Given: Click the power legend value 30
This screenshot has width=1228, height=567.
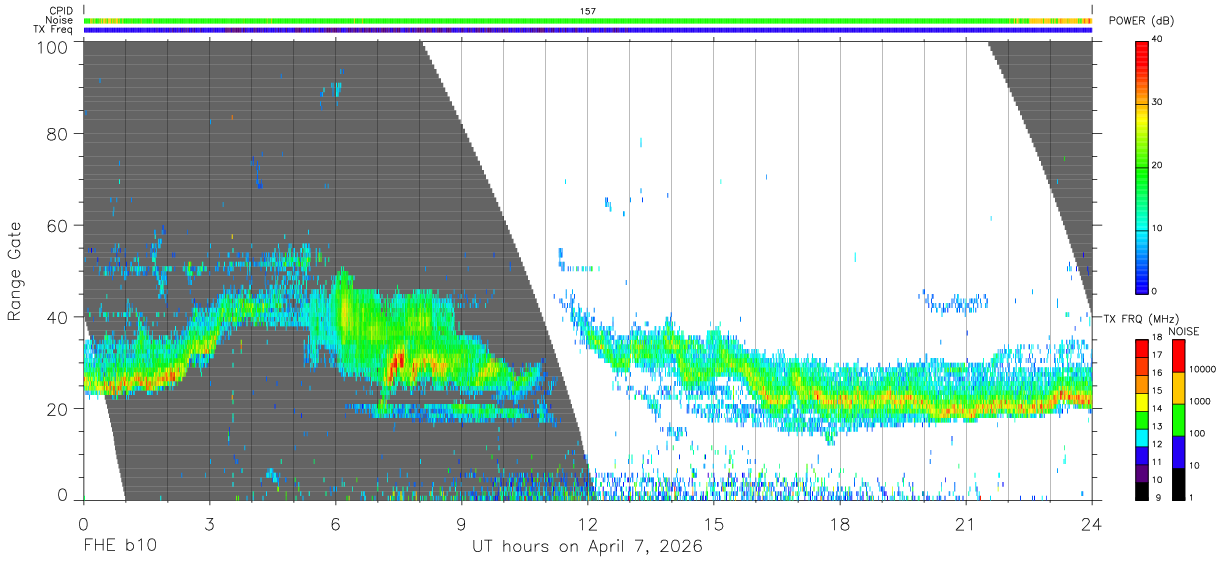Looking at the screenshot, I should [x=1158, y=103].
